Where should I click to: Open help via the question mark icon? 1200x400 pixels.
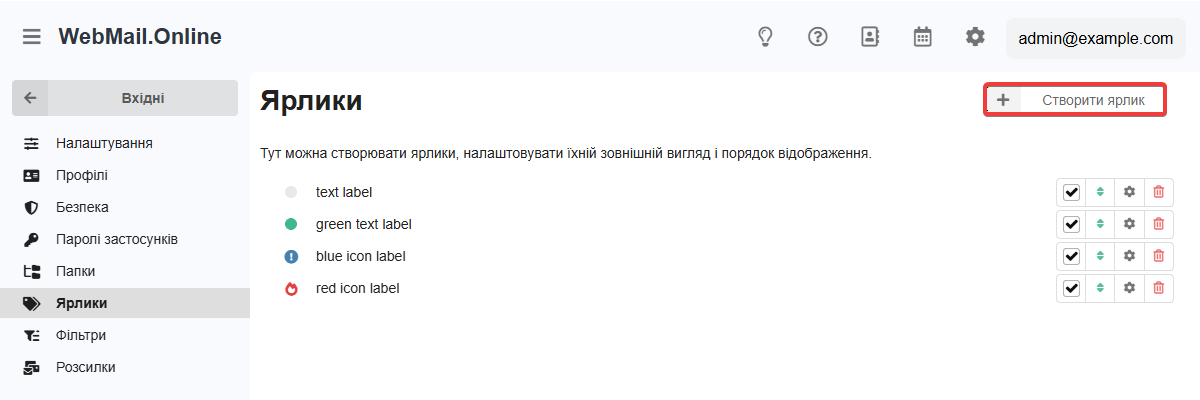pos(818,37)
